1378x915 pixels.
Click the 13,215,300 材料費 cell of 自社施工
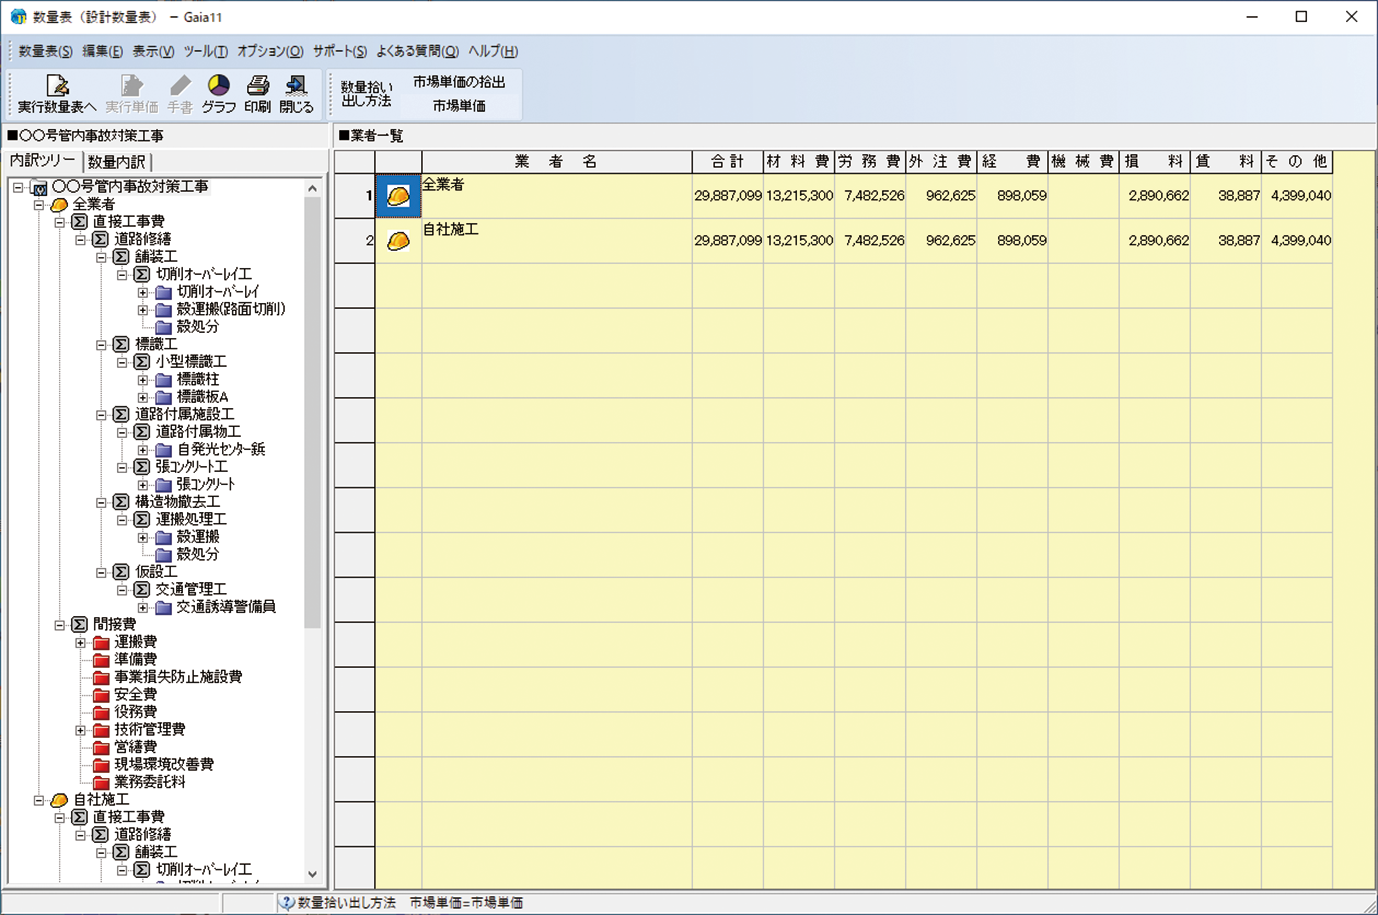click(799, 241)
